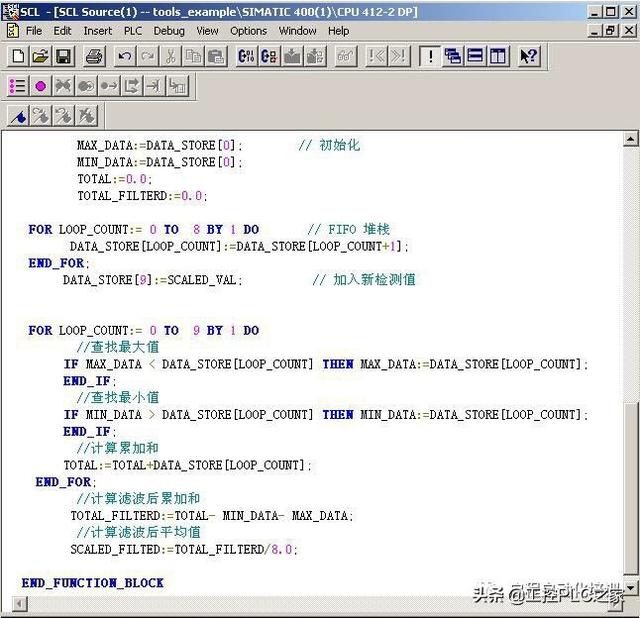This screenshot has width=640, height=618.
Task: Click the glasses Monitor icon
Action: [x=346, y=56]
